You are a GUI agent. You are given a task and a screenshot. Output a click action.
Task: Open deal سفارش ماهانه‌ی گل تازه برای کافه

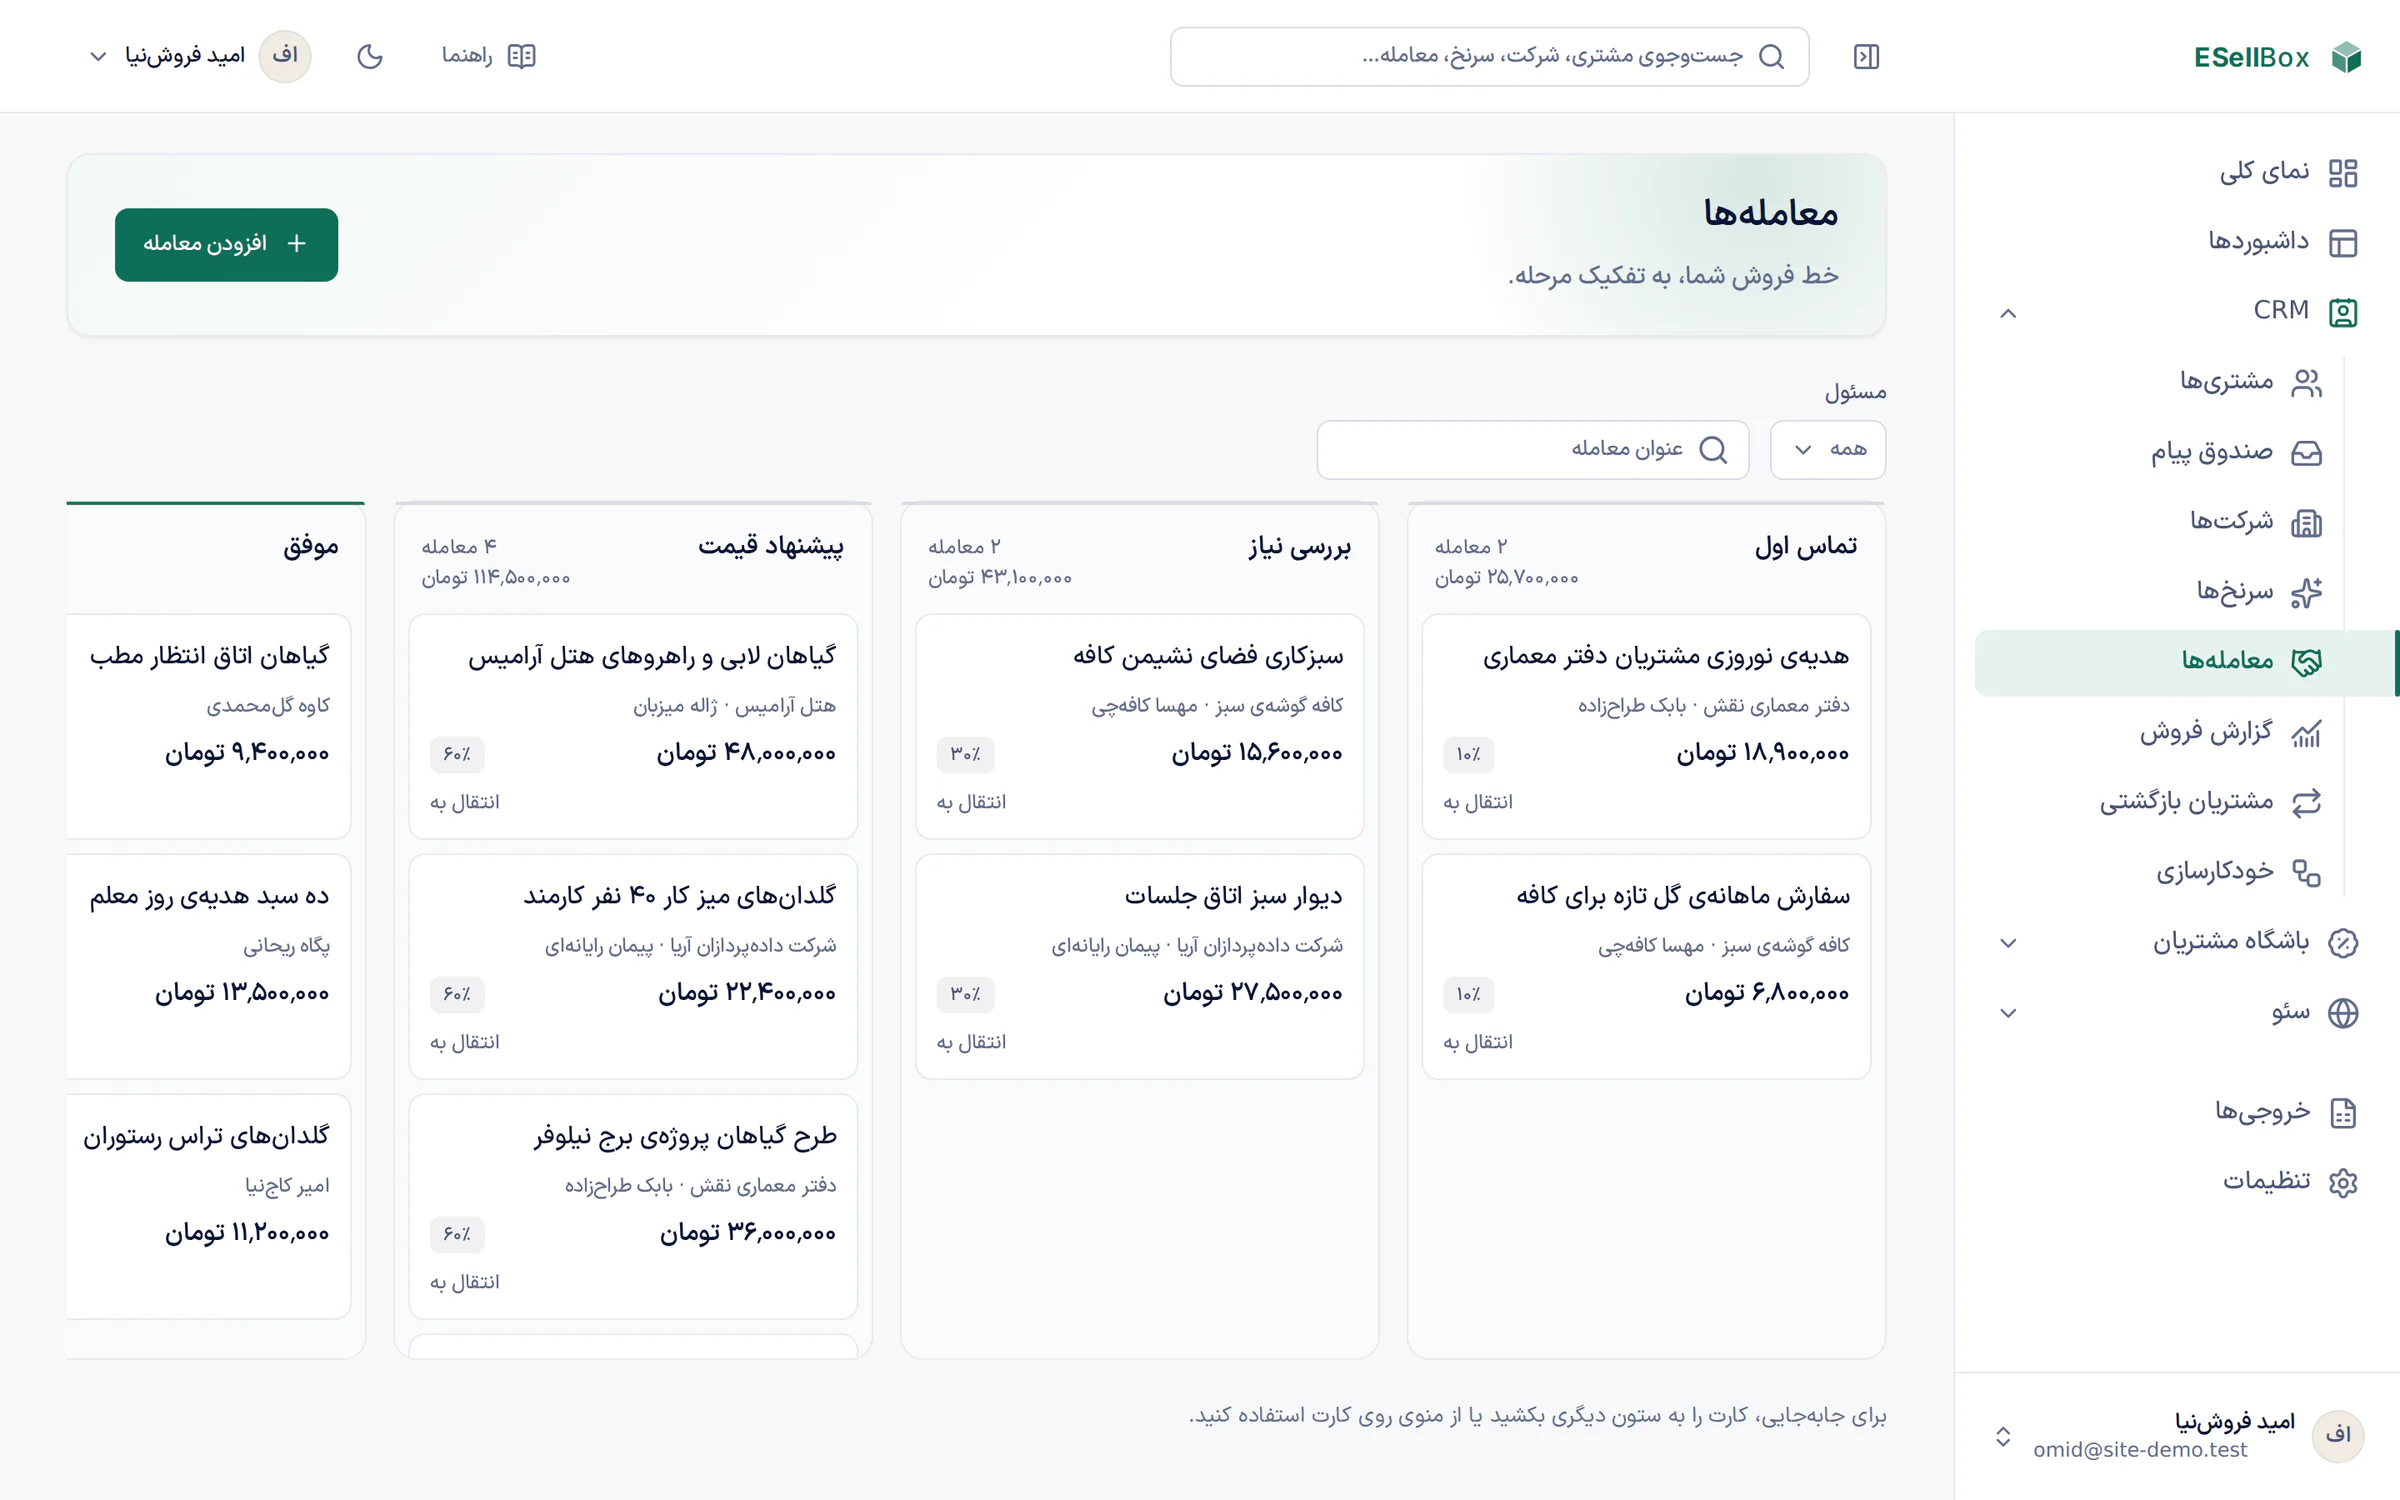[x=1682, y=896]
